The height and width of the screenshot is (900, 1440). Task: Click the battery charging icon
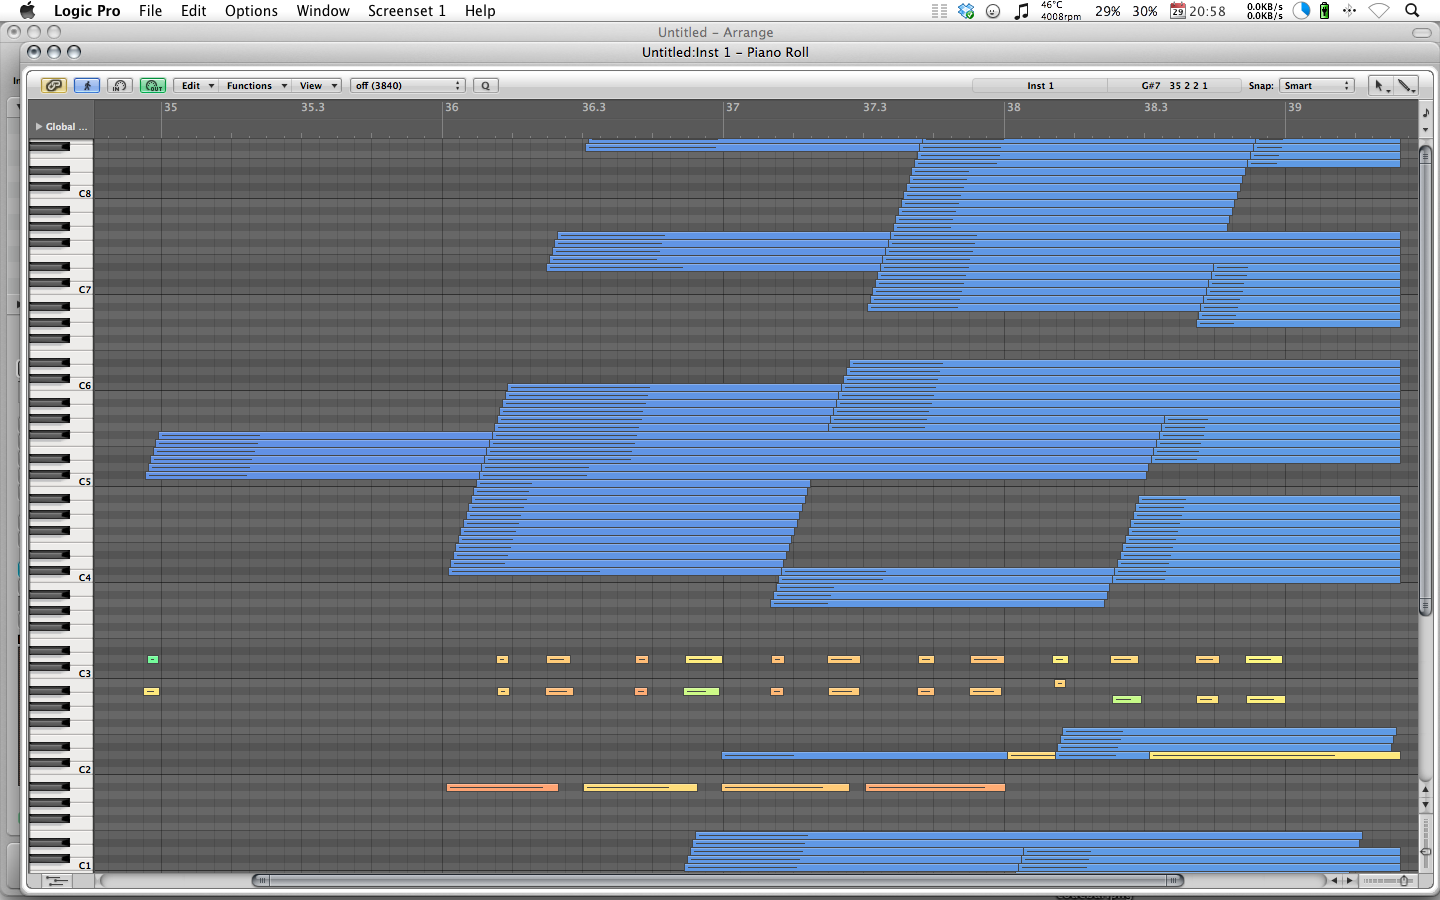click(x=1324, y=11)
